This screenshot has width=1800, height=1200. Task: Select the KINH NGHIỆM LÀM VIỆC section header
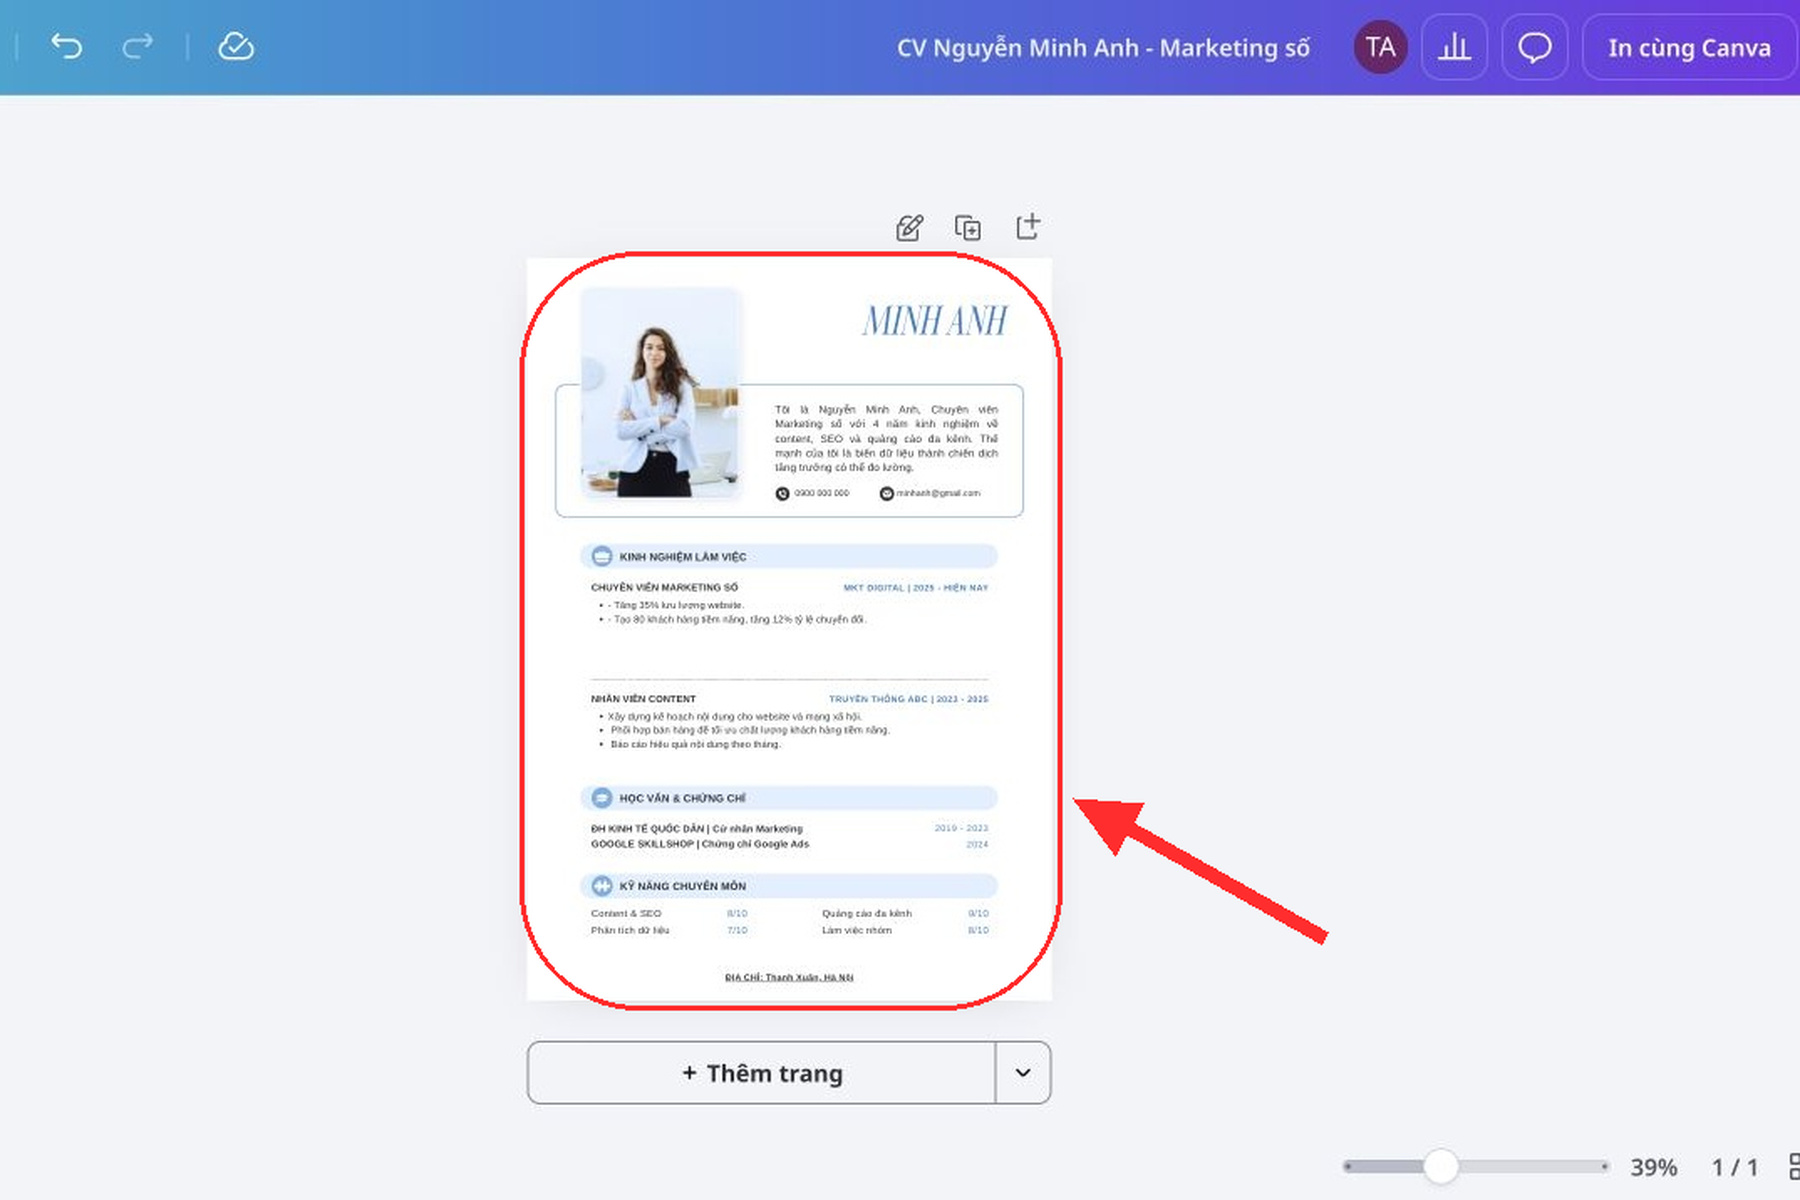coord(789,556)
